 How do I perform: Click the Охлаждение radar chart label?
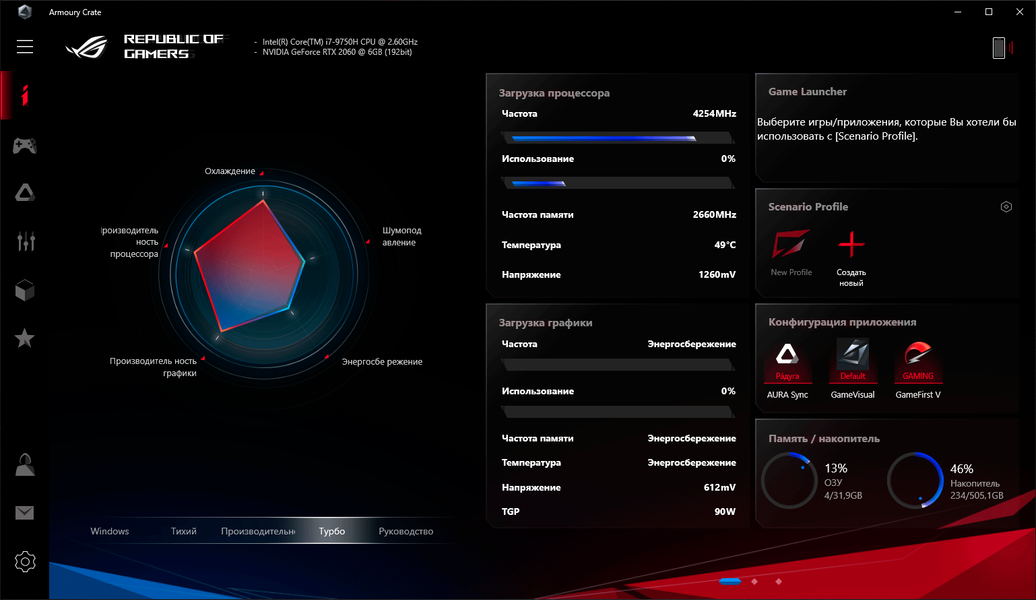[x=230, y=171]
